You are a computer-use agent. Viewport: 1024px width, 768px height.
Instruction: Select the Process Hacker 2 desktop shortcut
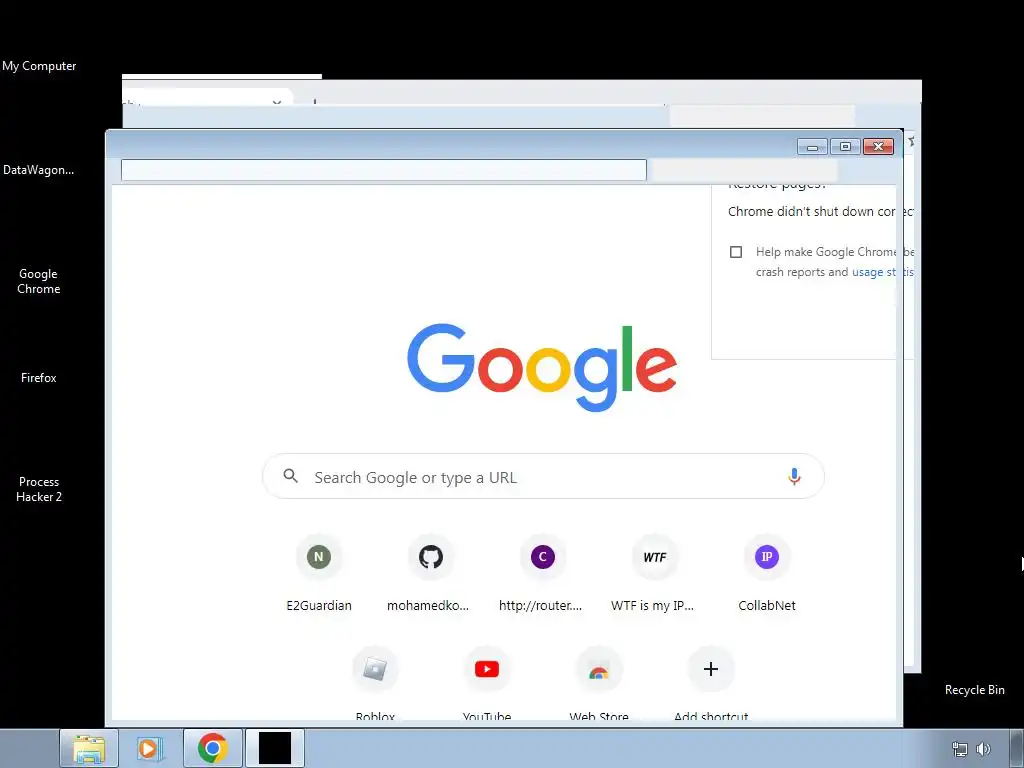(39, 489)
